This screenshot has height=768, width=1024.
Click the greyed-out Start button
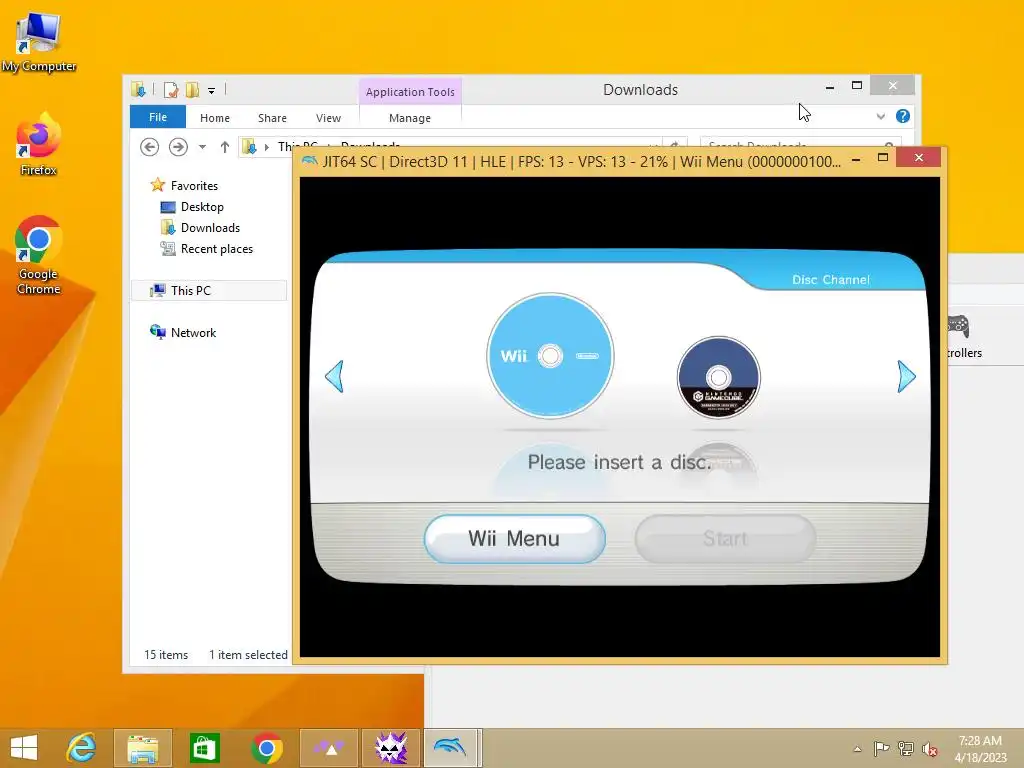(x=725, y=539)
